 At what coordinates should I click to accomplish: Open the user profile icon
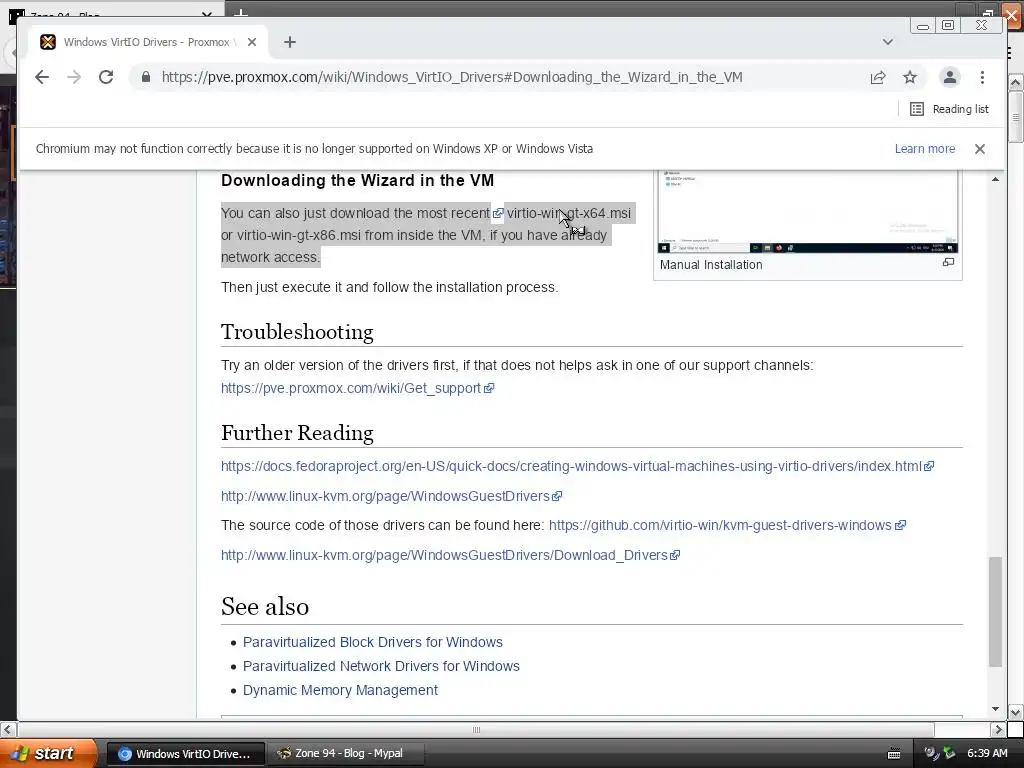point(950,77)
